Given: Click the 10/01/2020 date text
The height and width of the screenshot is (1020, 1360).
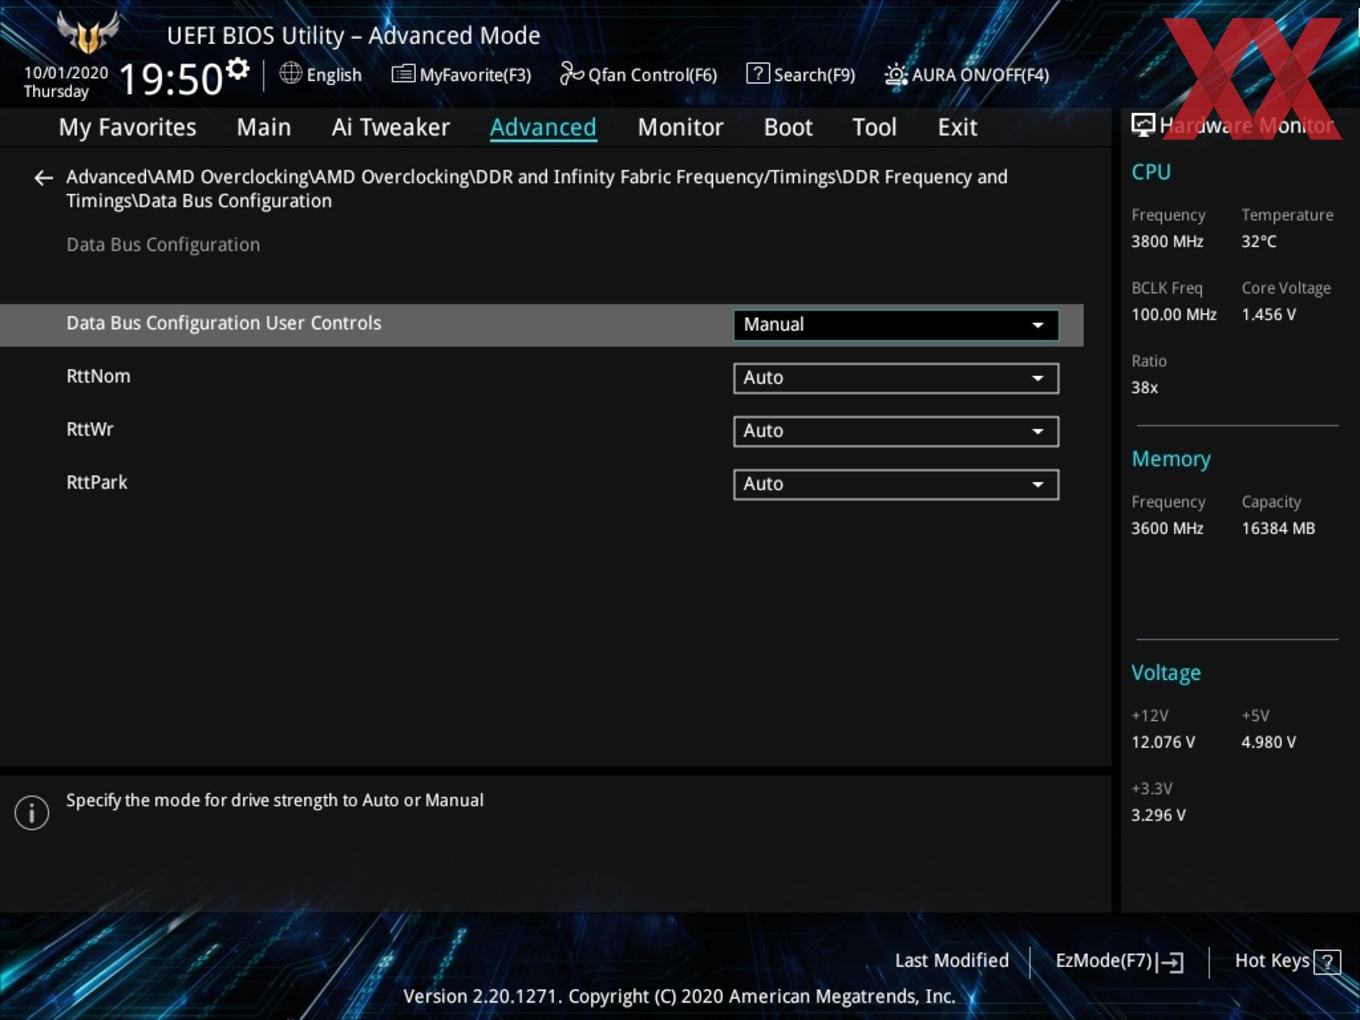Looking at the screenshot, I should 66,73.
